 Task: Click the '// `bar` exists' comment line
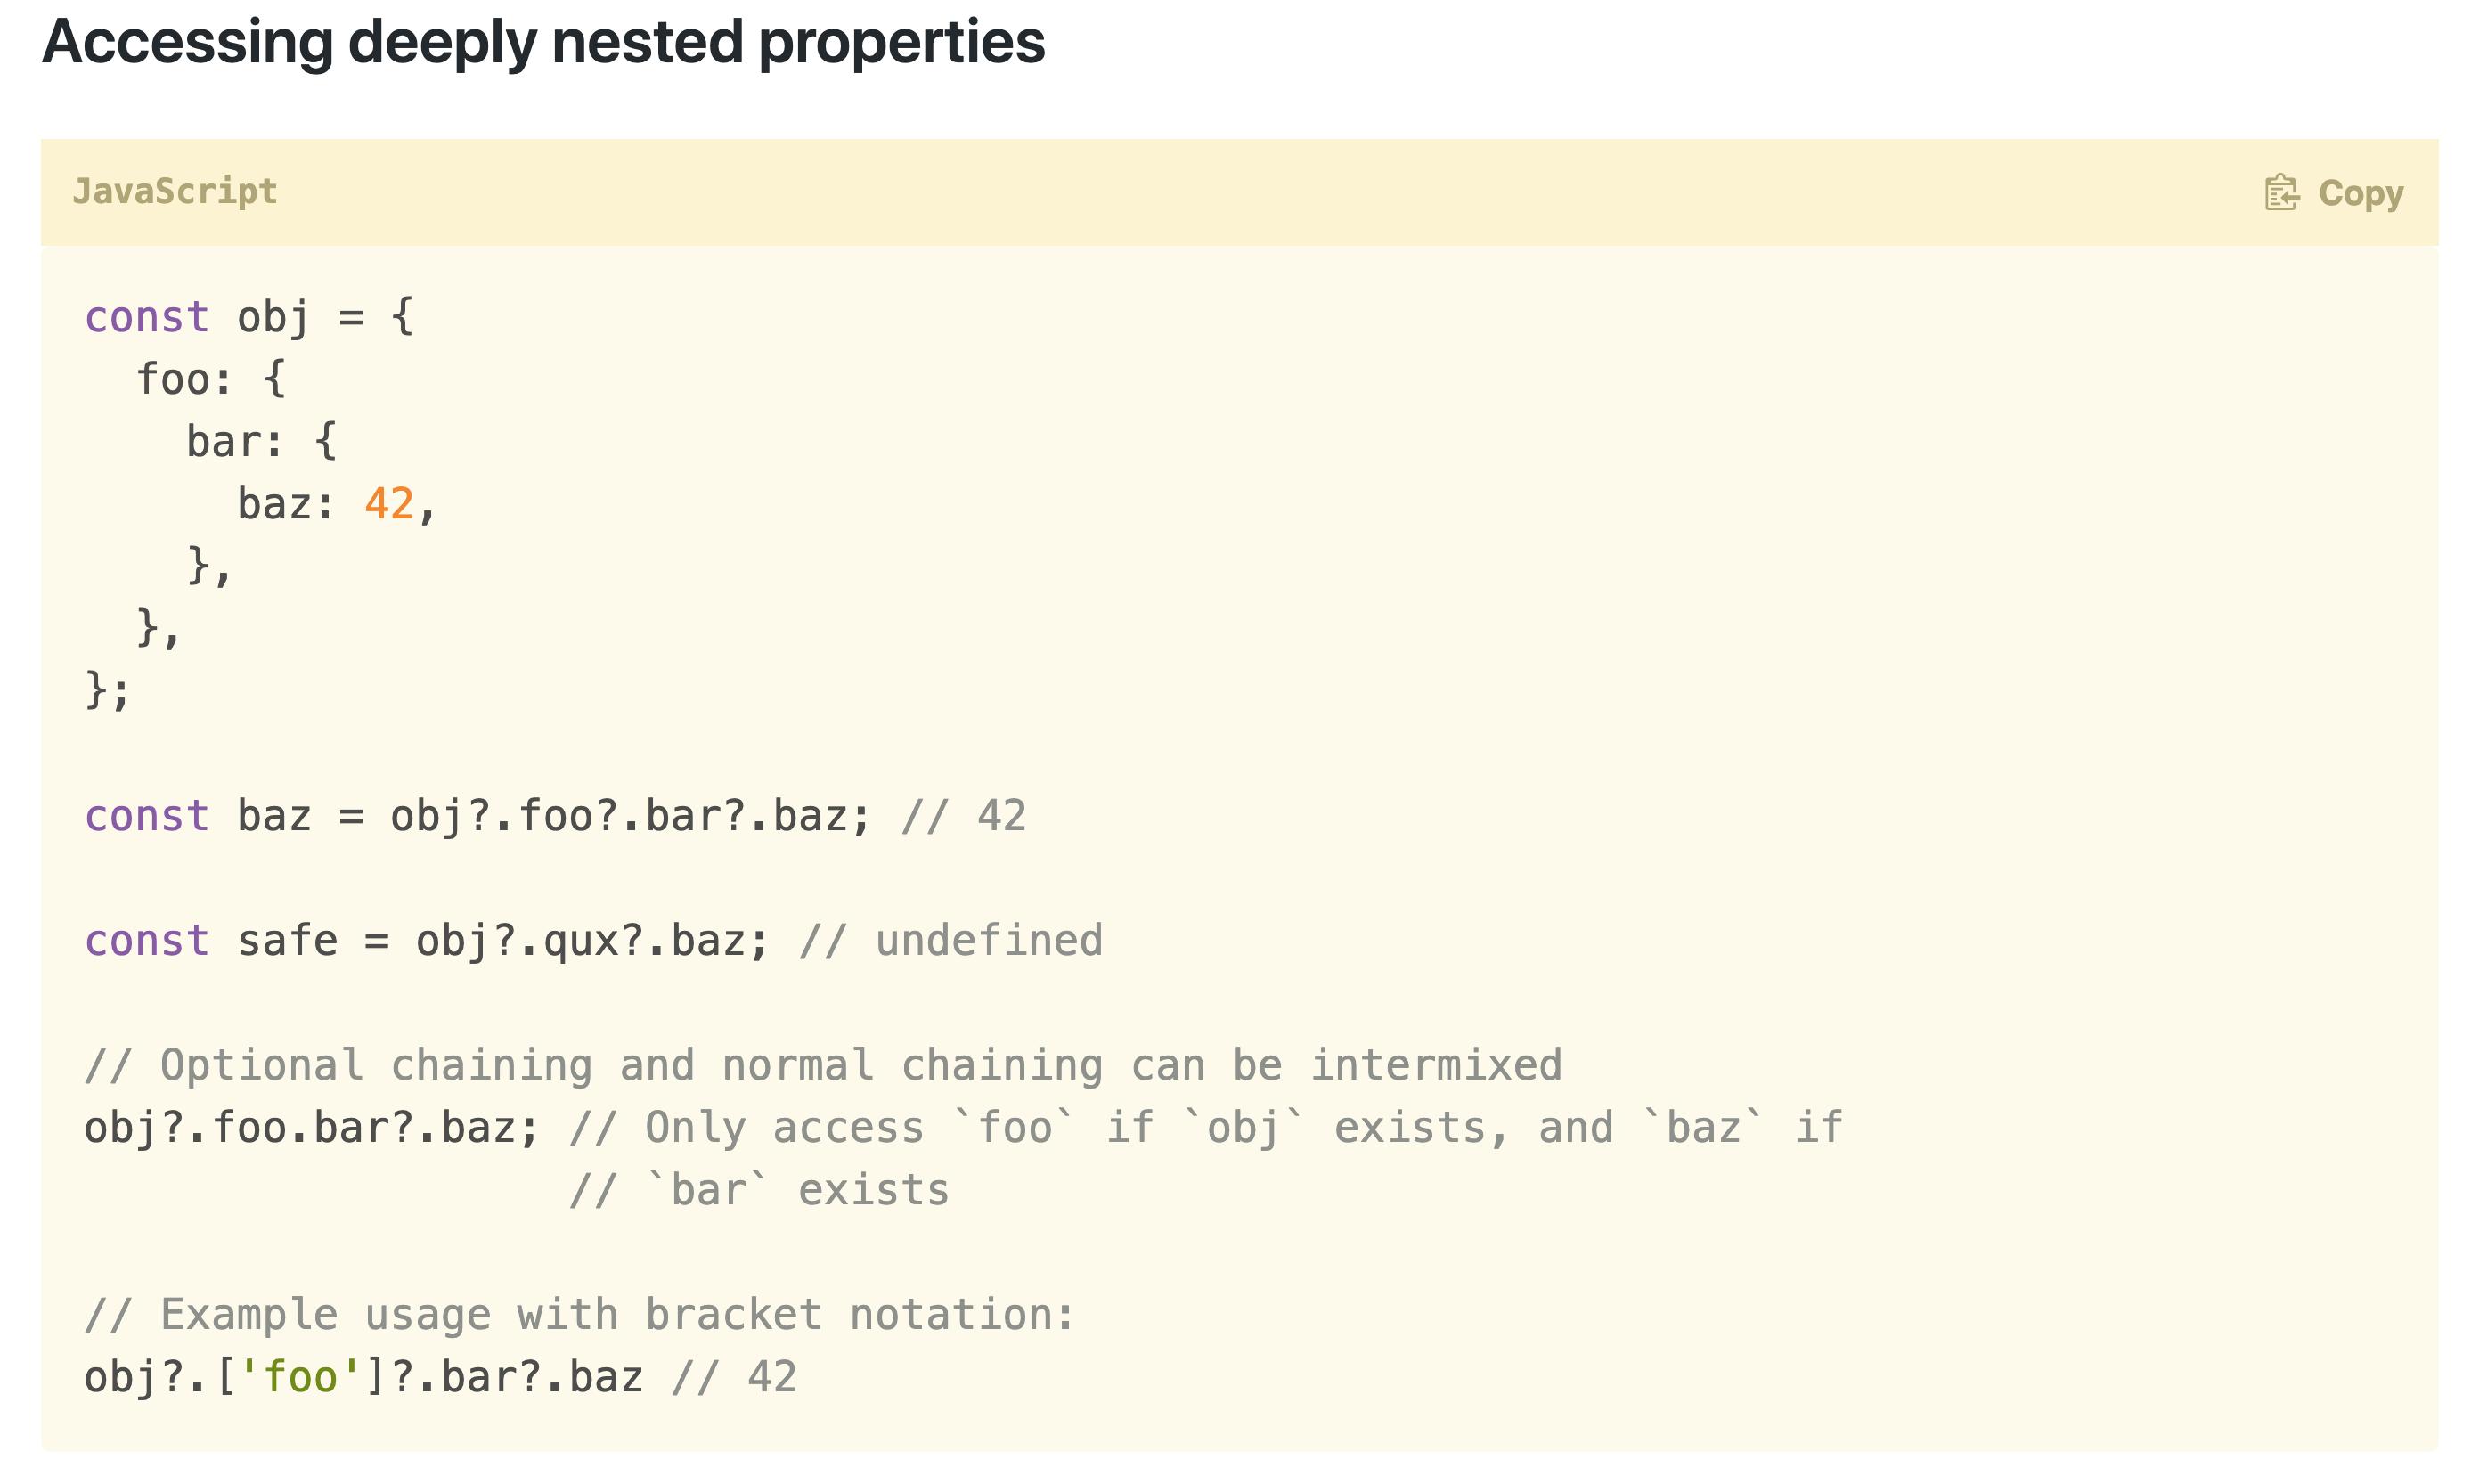(759, 1191)
